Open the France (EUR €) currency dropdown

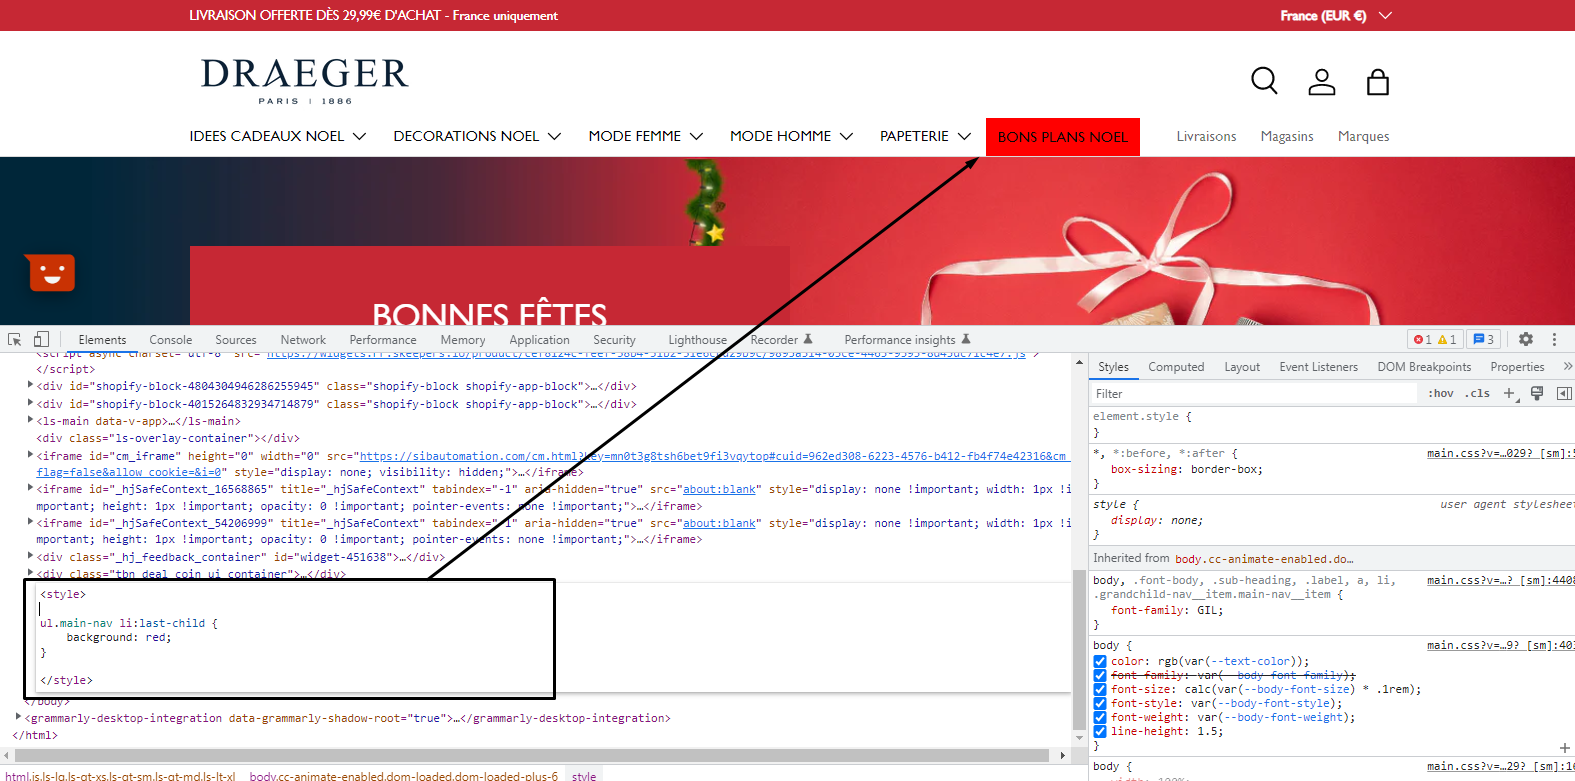[x=1335, y=15]
